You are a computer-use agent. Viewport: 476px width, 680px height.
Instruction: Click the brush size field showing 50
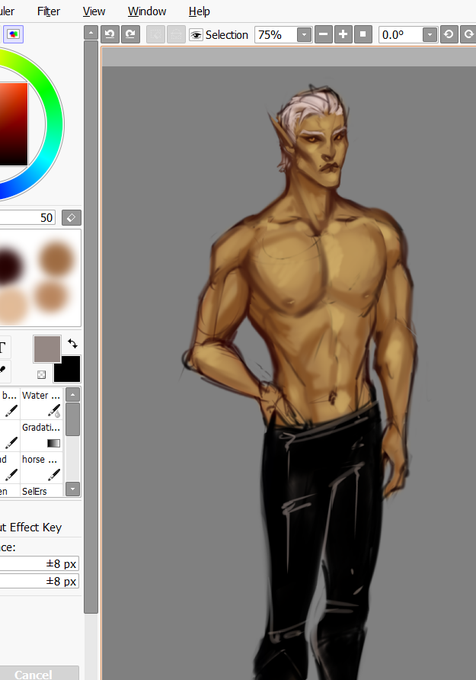pos(28,217)
